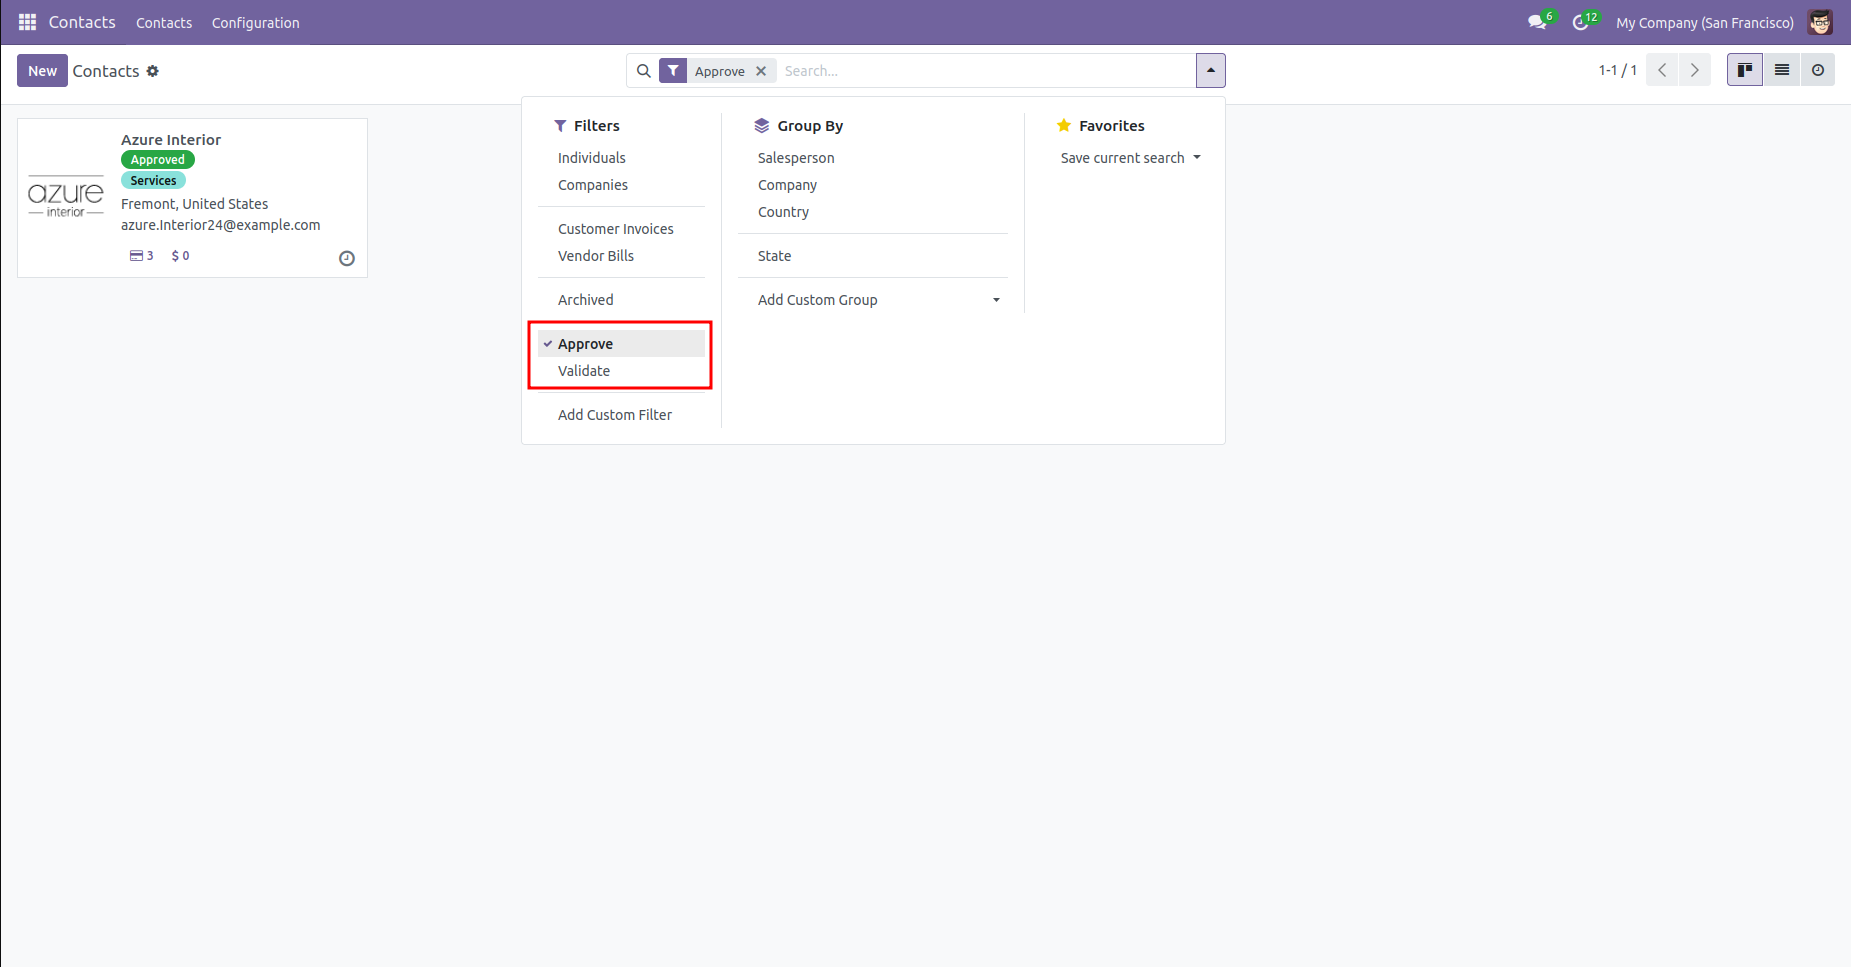Screen dimensions: 1851x967
Task: Open the apps grid menu
Action: pos(27,22)
